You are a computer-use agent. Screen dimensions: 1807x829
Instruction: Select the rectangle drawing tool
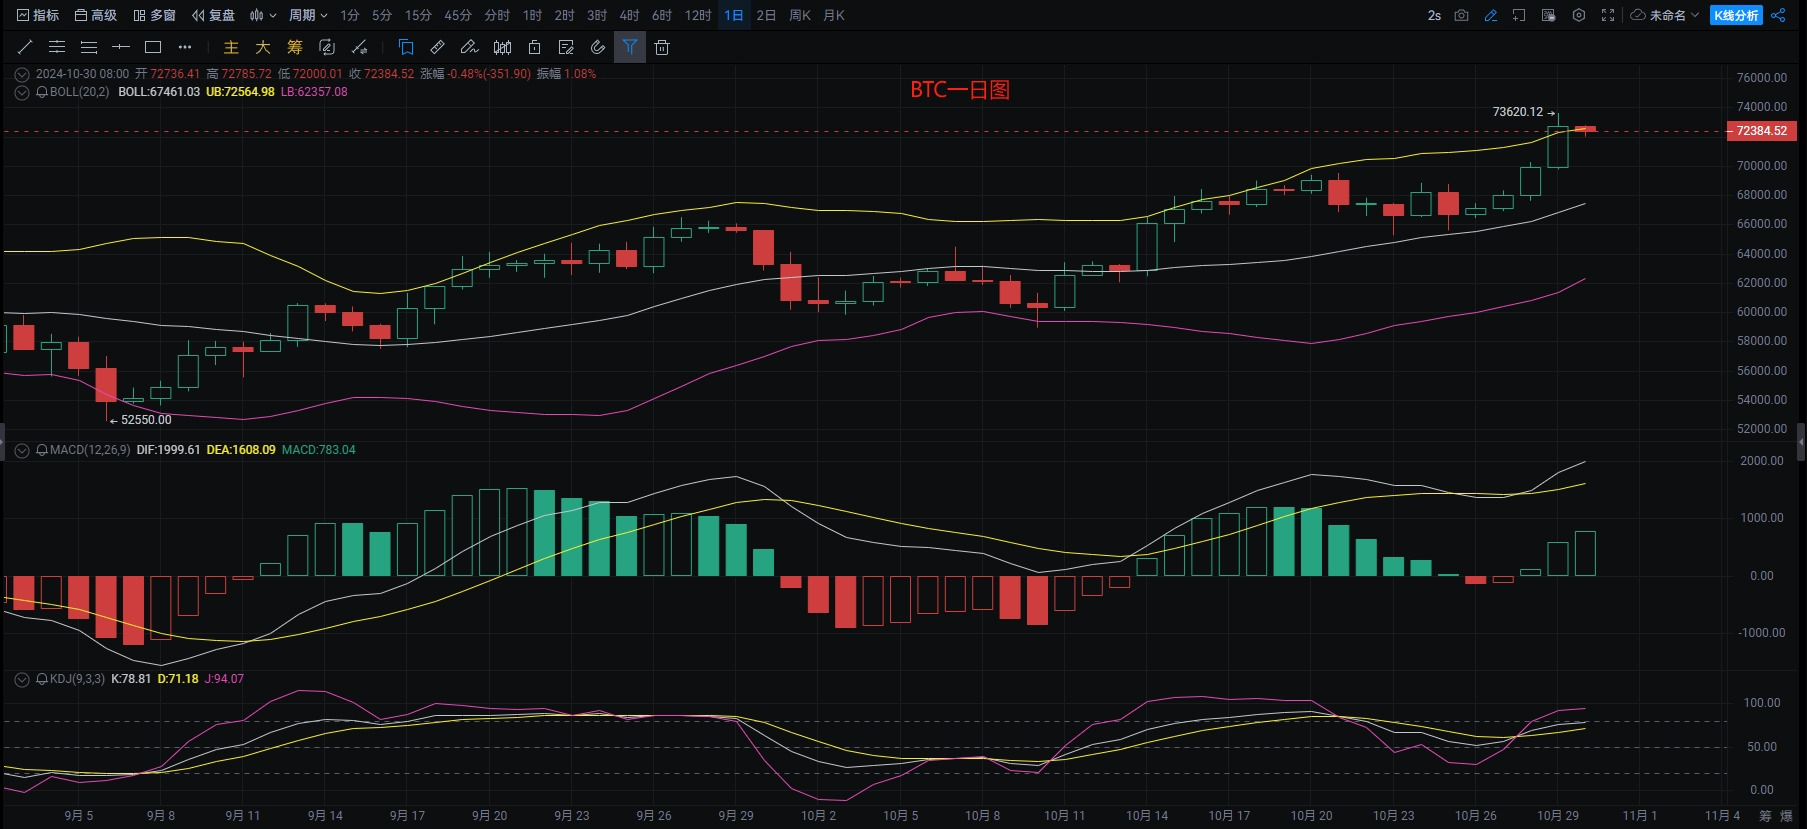(x=153, y=47)
